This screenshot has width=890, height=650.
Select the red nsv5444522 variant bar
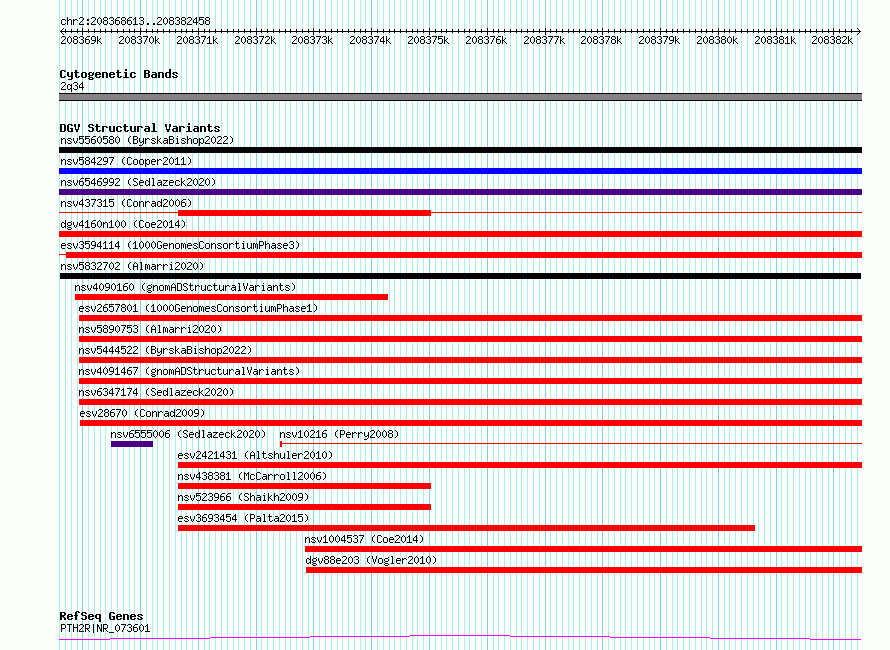pos(471,360)
